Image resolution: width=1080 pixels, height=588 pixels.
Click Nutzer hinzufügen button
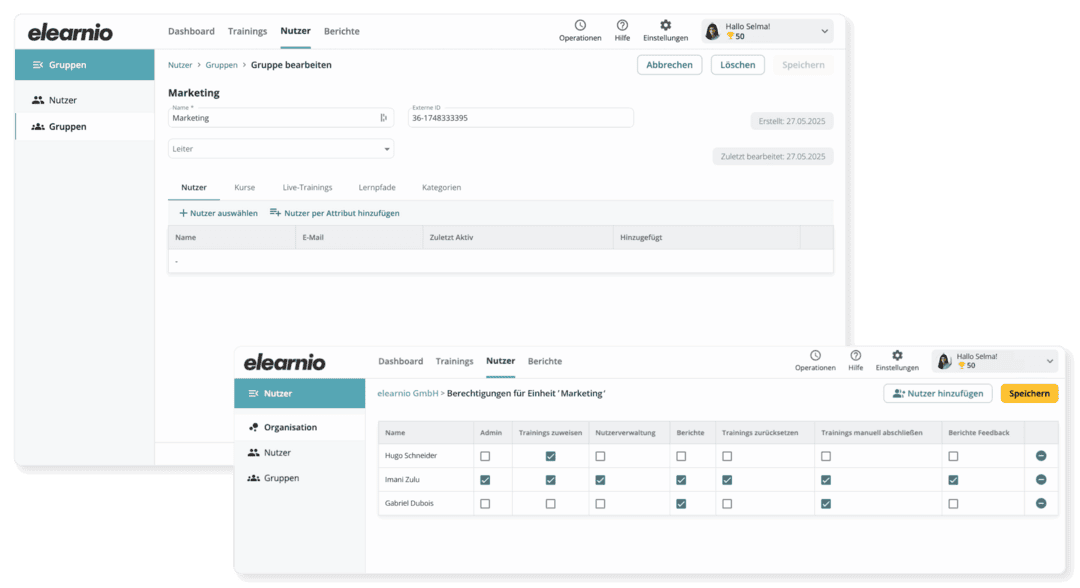[937, 394]
